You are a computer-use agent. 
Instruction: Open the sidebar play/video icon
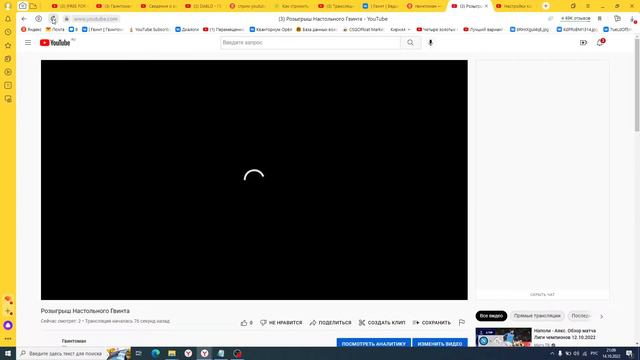click(8, 72)
